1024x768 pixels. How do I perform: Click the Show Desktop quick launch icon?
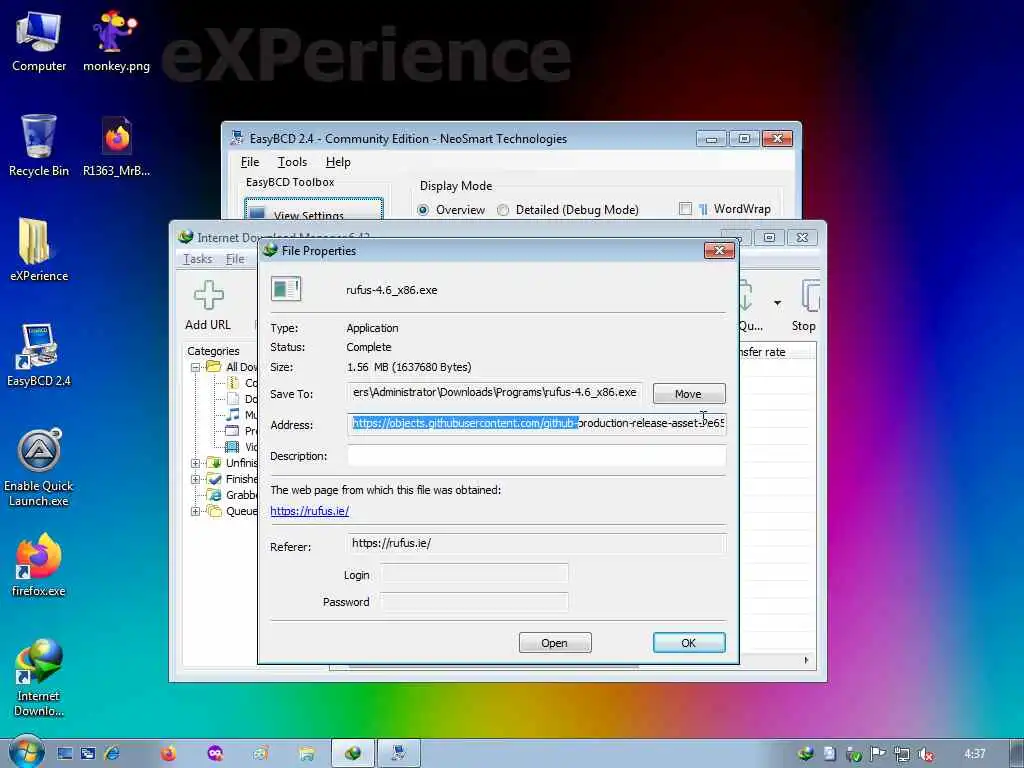(x=65, y=754)
